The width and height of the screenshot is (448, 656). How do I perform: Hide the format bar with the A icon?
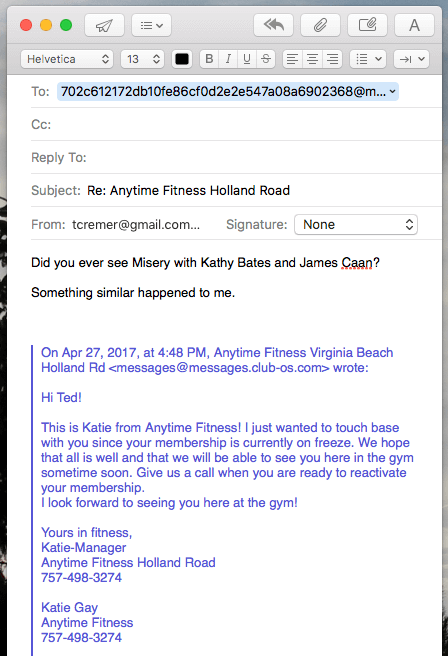(414, 26)
